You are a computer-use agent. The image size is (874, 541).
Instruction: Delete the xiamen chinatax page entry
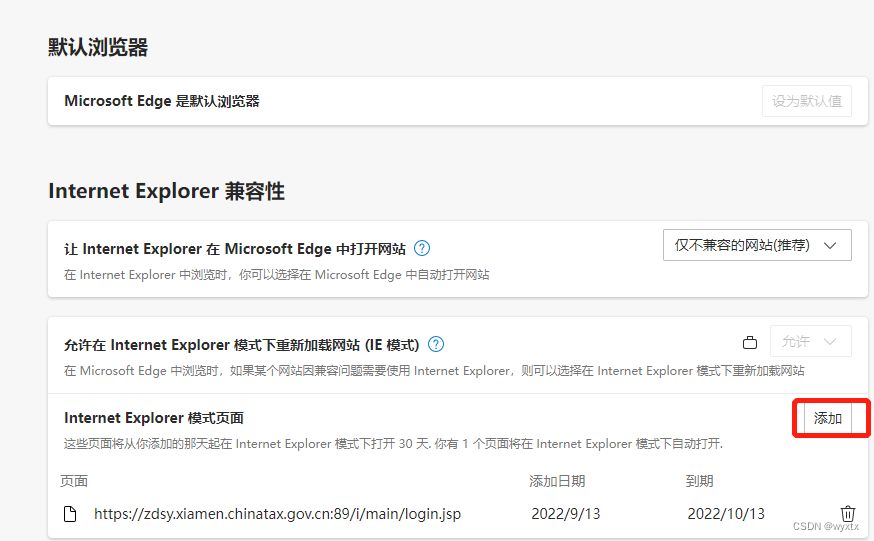point(847,513)
